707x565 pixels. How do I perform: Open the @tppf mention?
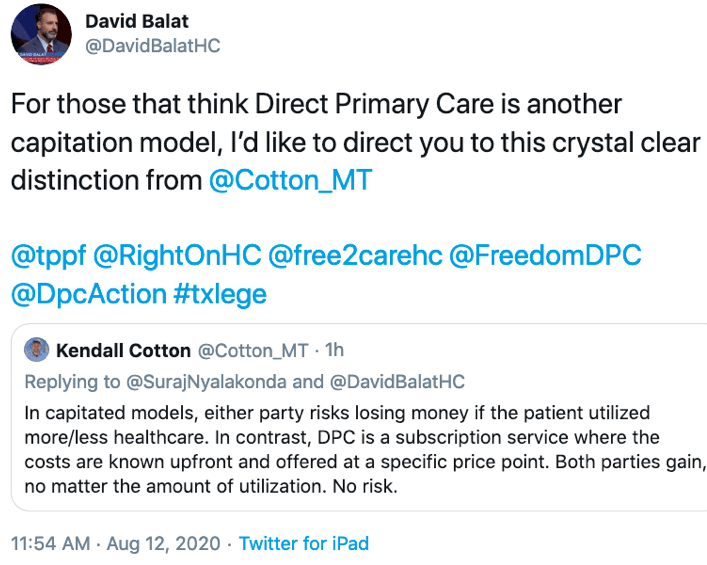tap(47, 256)
